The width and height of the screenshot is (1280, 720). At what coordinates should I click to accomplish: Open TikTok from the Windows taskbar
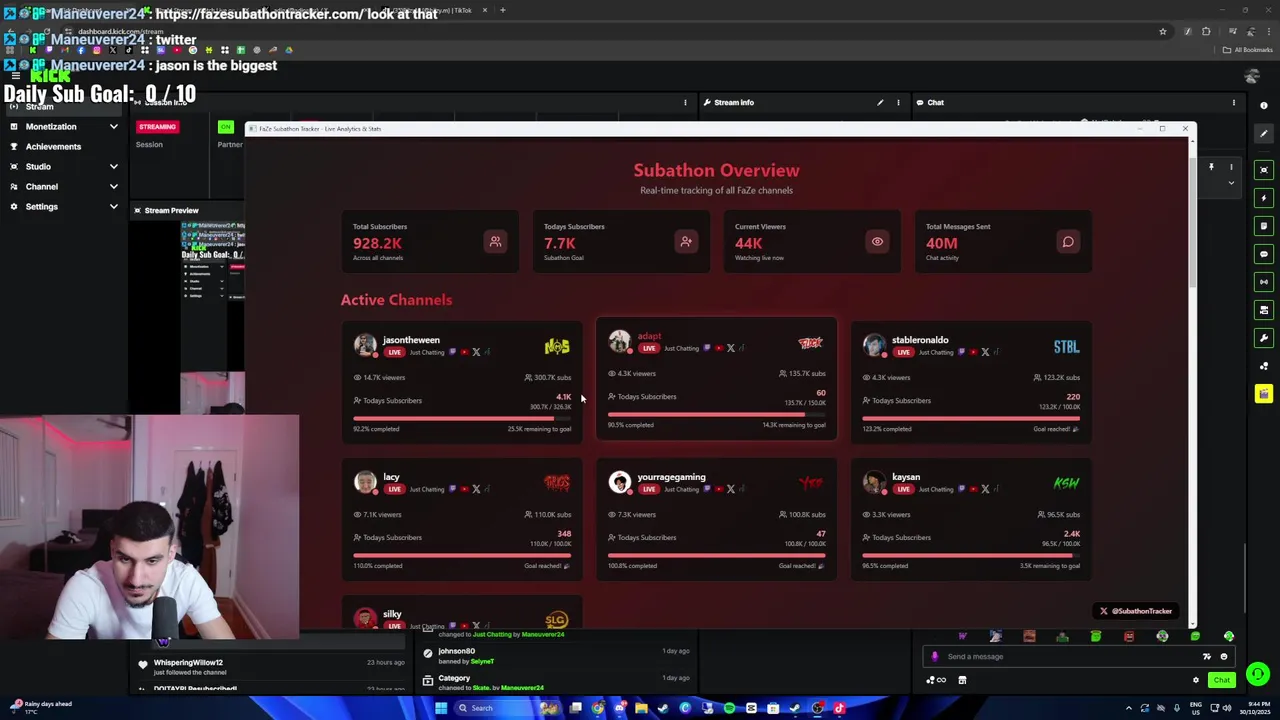(x=838, y=708)
